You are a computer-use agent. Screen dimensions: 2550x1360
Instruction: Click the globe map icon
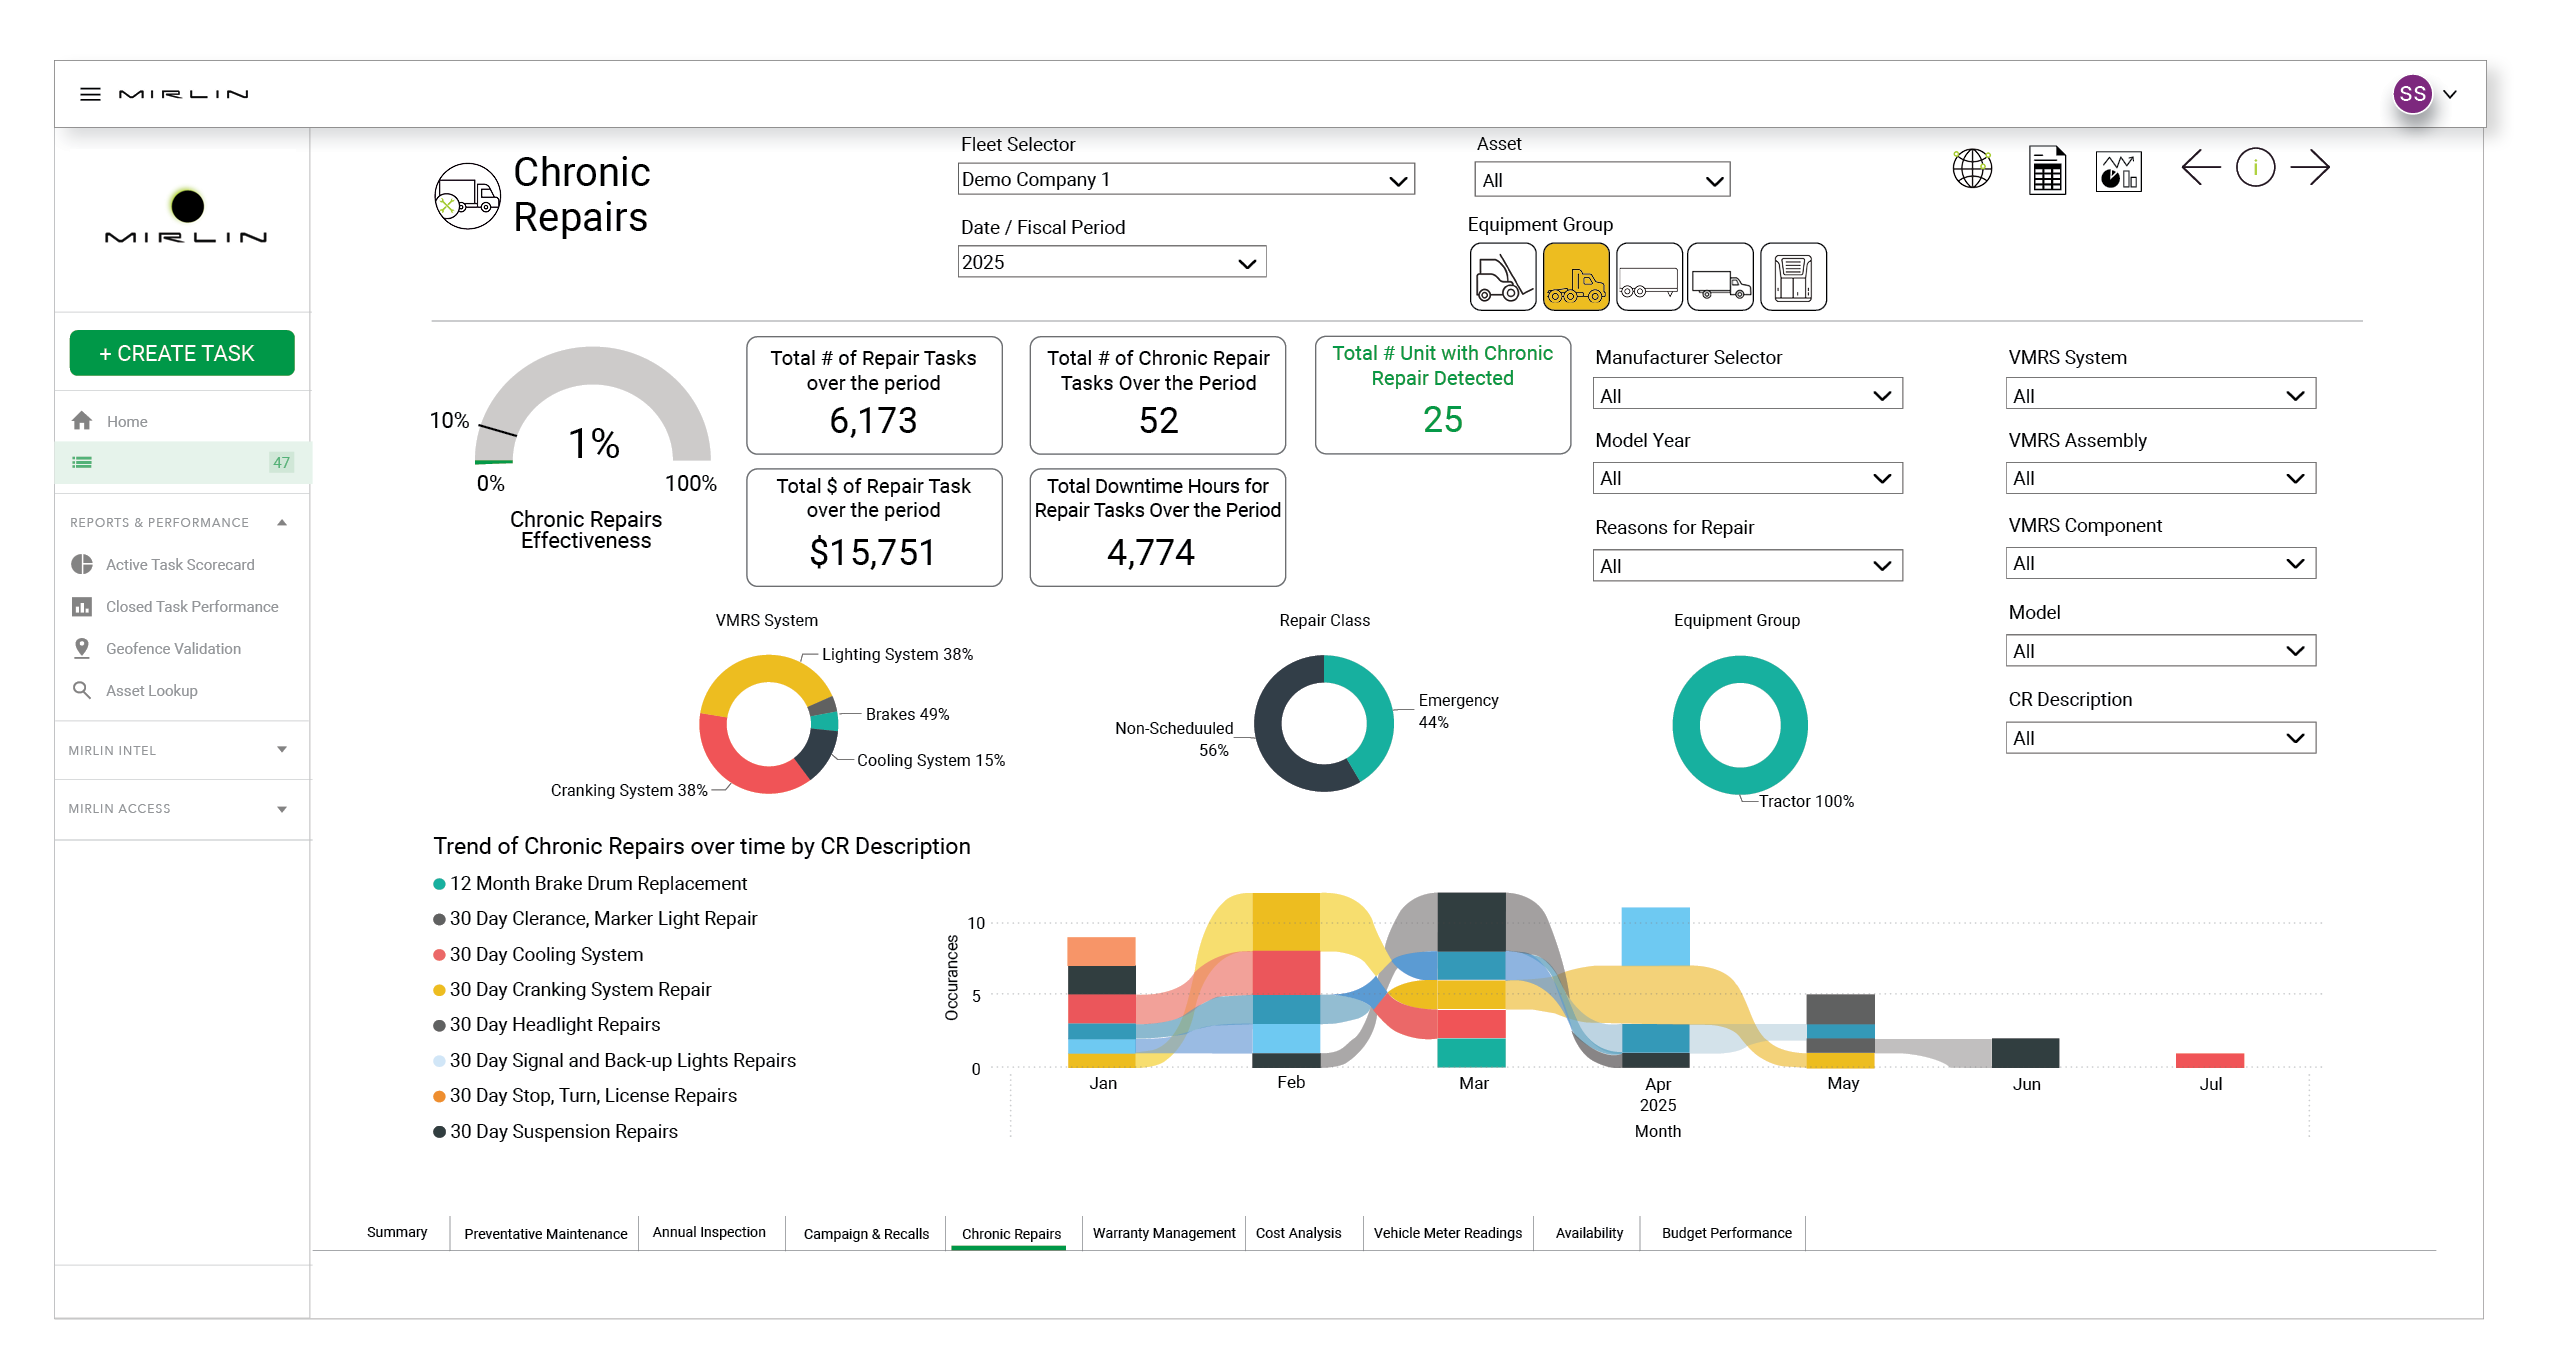point(1971,169)
